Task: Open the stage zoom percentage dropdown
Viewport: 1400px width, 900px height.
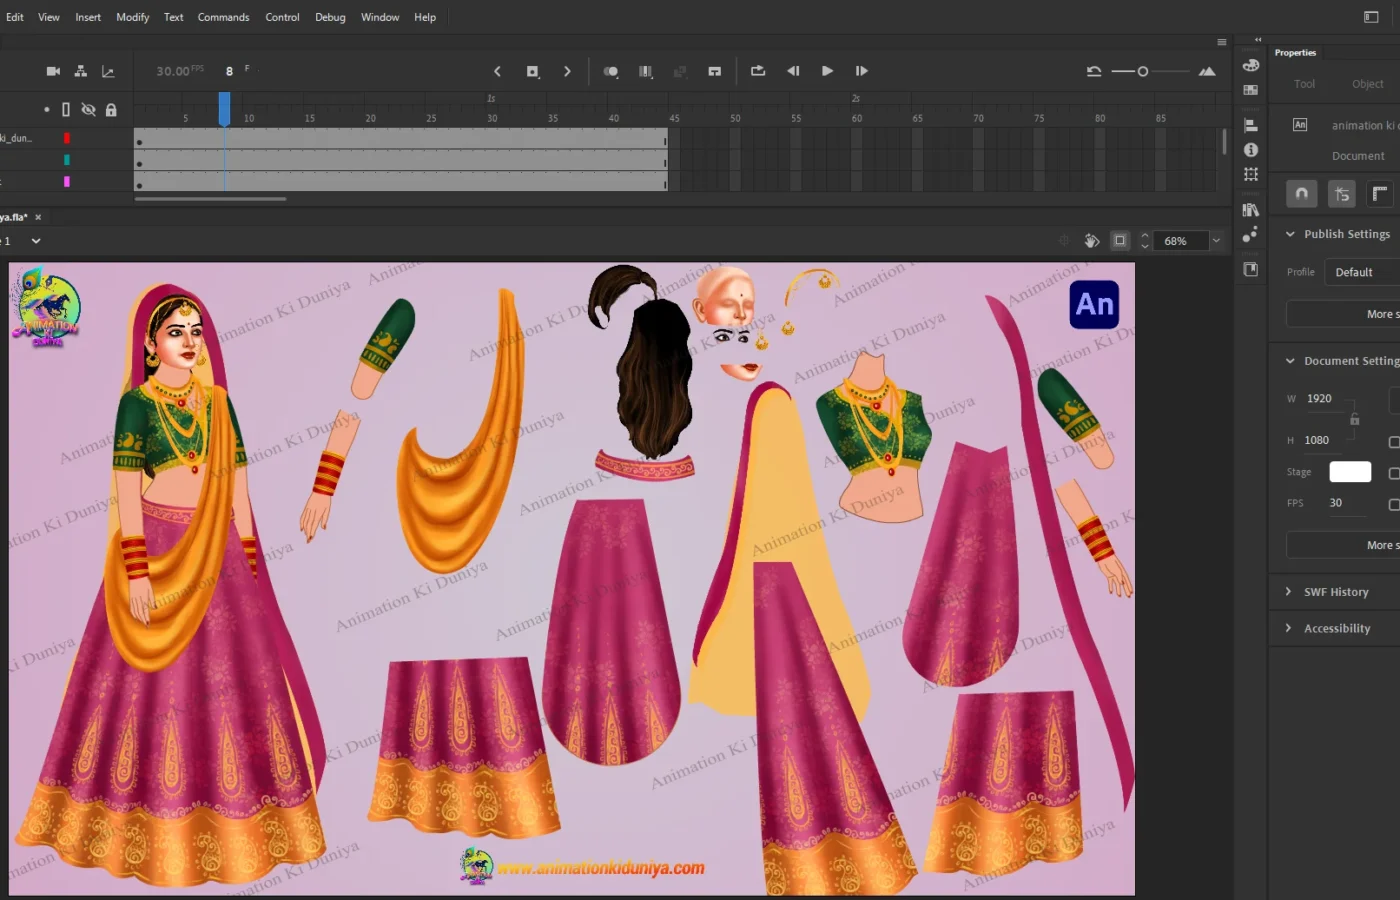Action: [x=1216, y=241]
